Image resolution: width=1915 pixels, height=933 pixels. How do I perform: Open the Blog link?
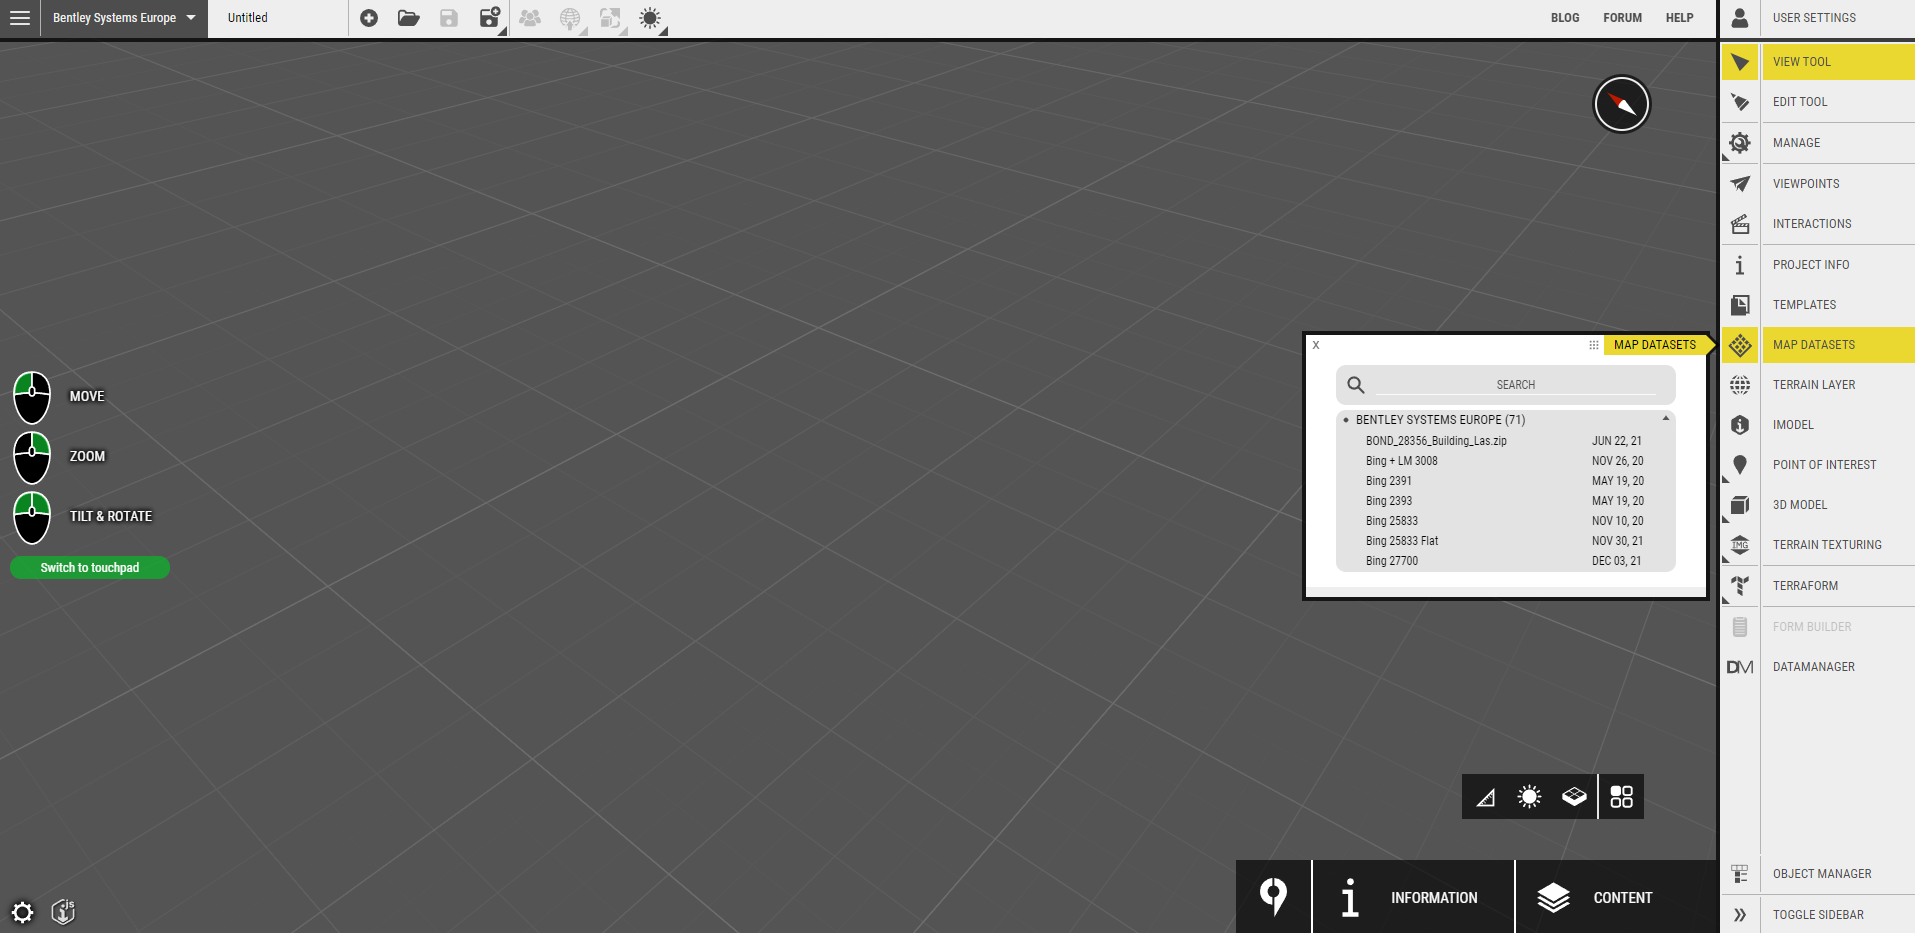coord(1565,18)
